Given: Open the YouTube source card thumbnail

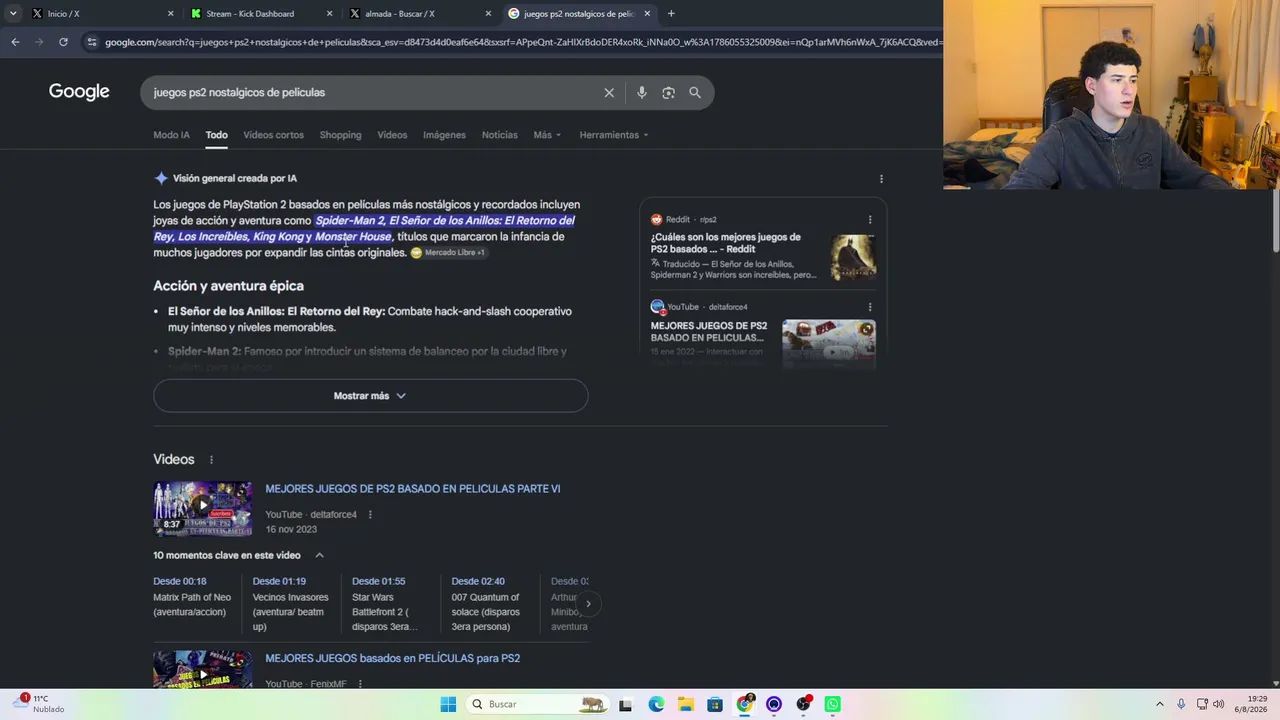Looking at the screenshot, I should pos(828,343).
